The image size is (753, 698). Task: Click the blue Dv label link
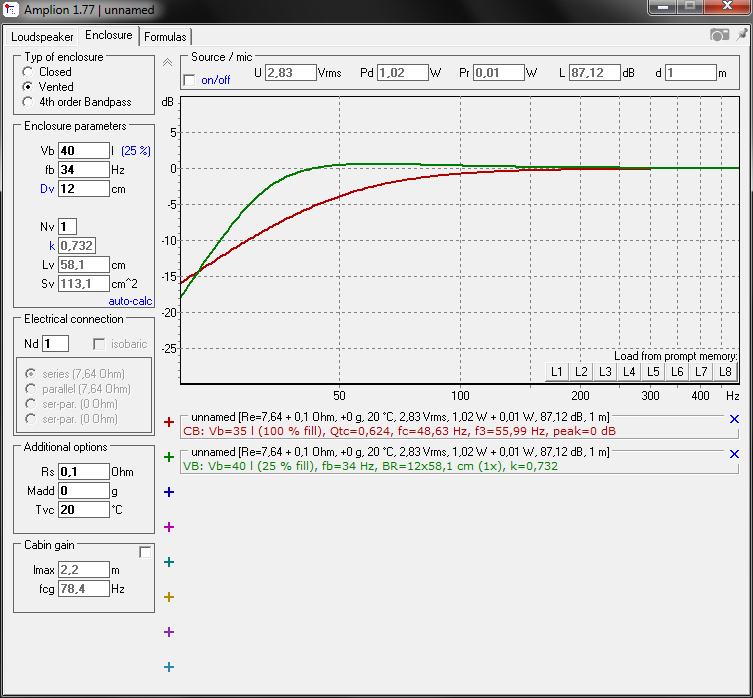click(47, 189)
